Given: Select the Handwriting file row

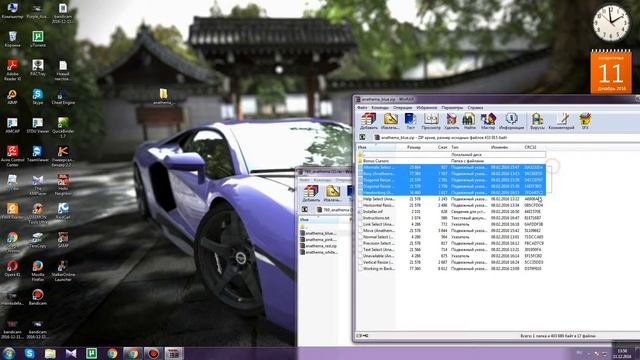Looking at the screenshot, I should [x=451, y=192].
